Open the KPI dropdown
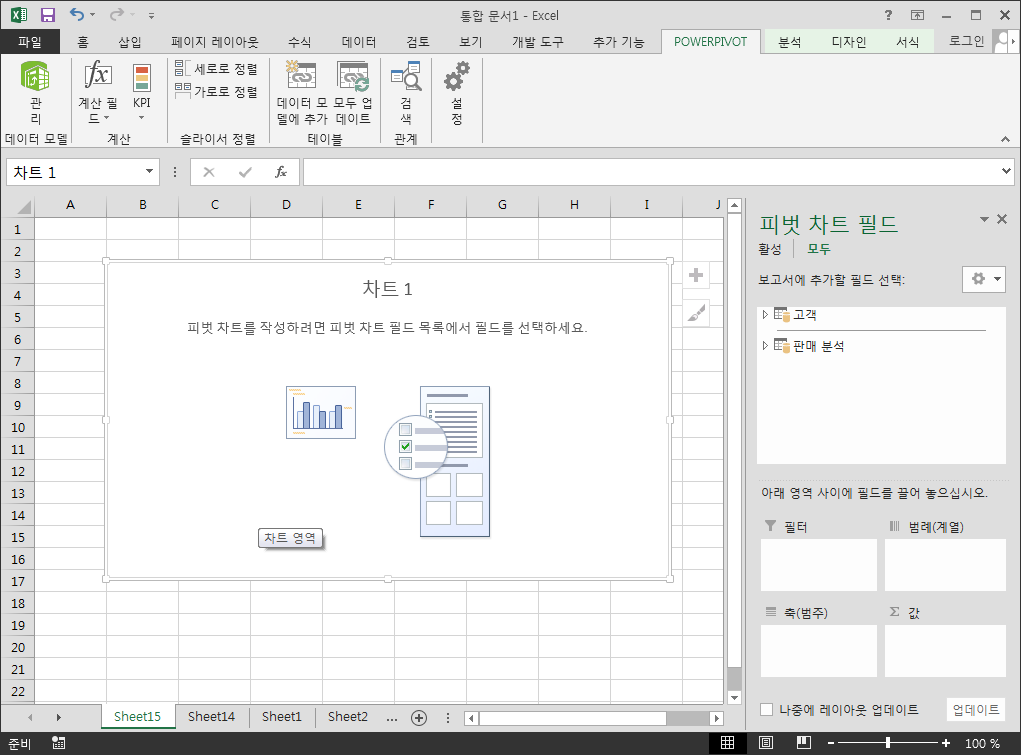Screen dimensions: 1021x755 pos(141,92)
